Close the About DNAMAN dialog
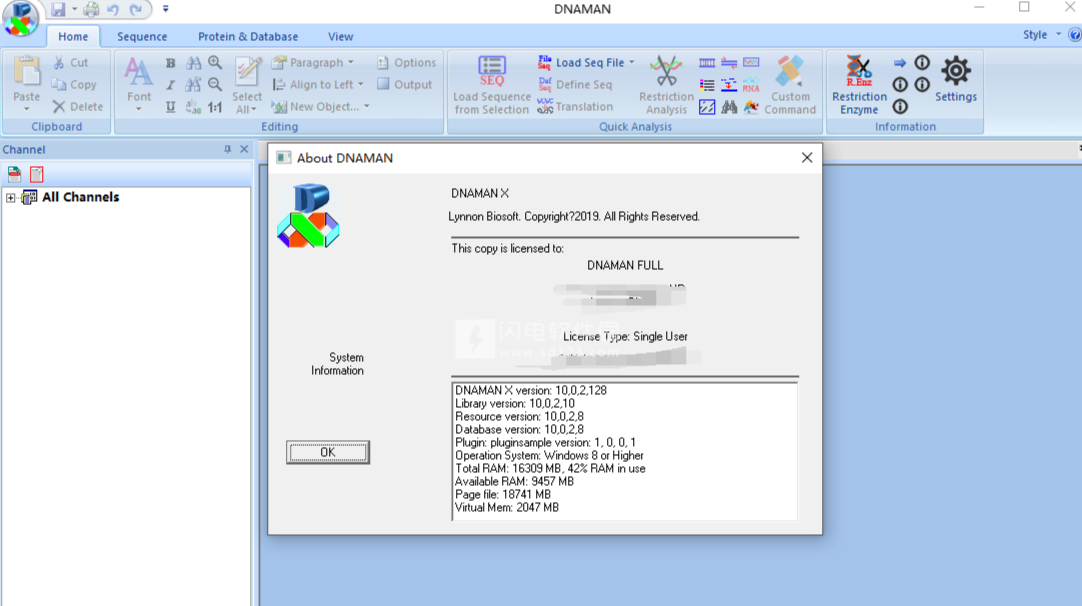The width and height of the screenshot is (1082, 606). [807, 157]
